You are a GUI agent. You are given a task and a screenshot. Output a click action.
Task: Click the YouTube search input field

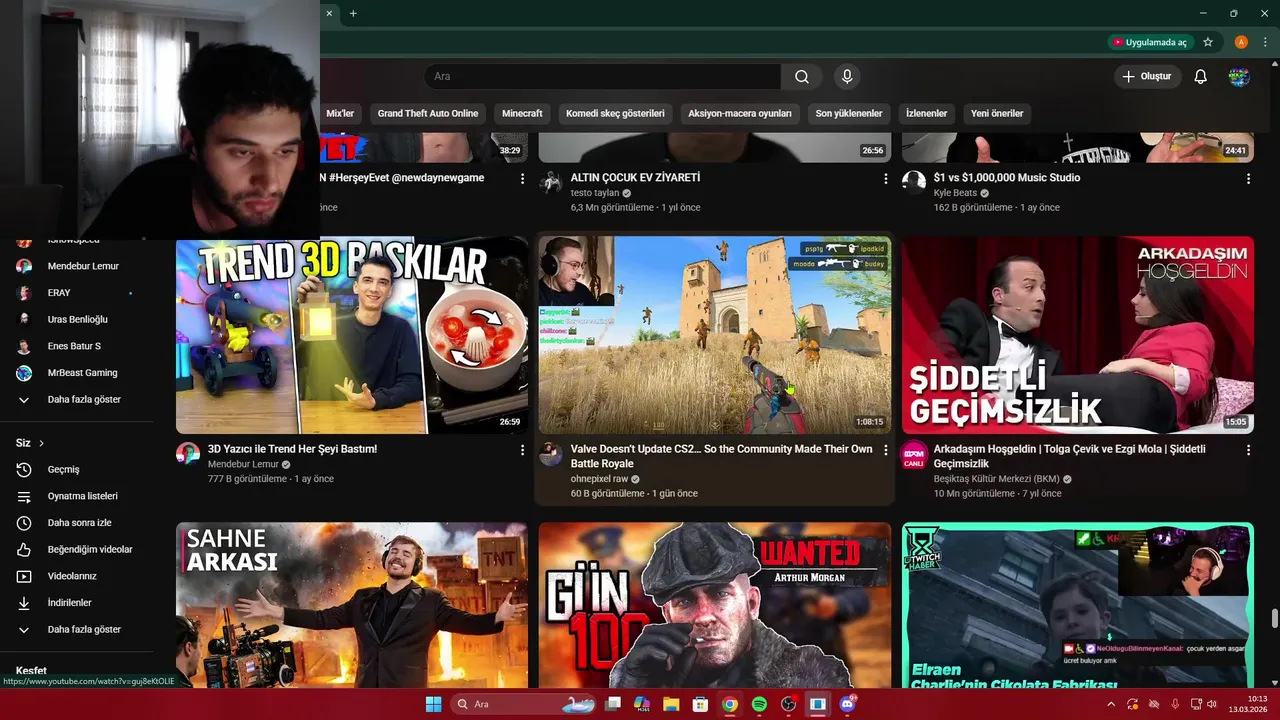click(x=602, y=77)
